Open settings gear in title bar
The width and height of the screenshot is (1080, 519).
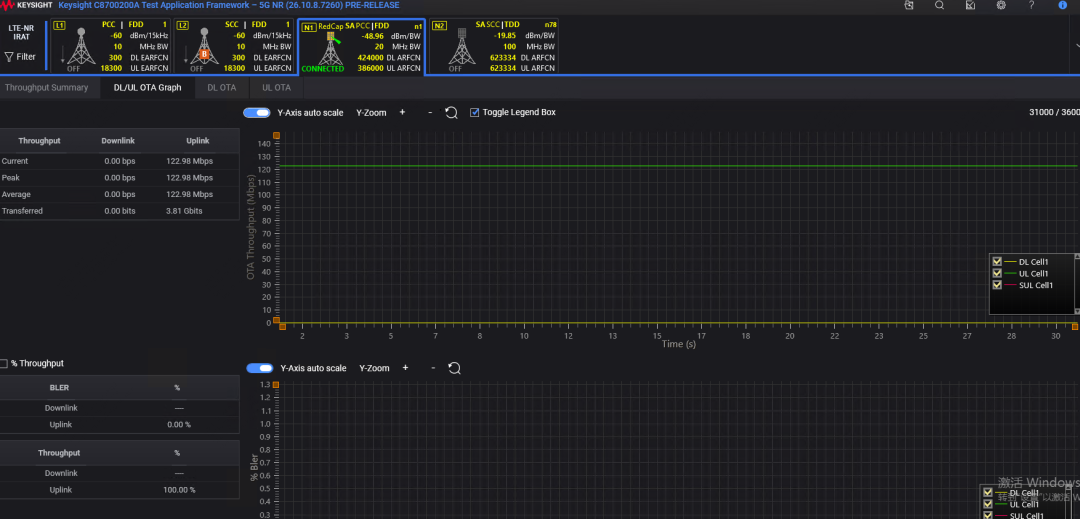pos(1001,5)
